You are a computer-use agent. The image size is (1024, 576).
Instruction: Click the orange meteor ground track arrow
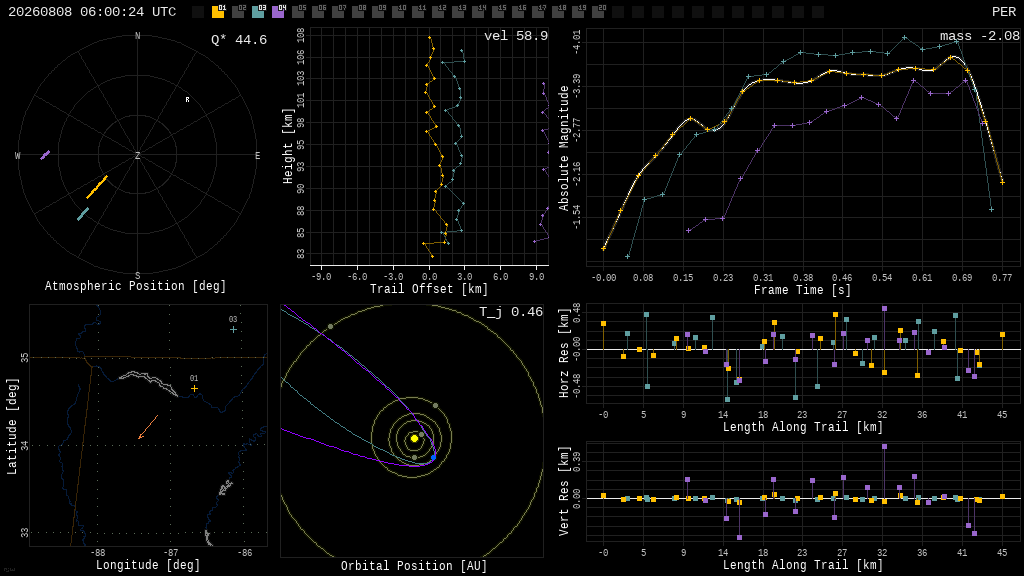[148, 427]
